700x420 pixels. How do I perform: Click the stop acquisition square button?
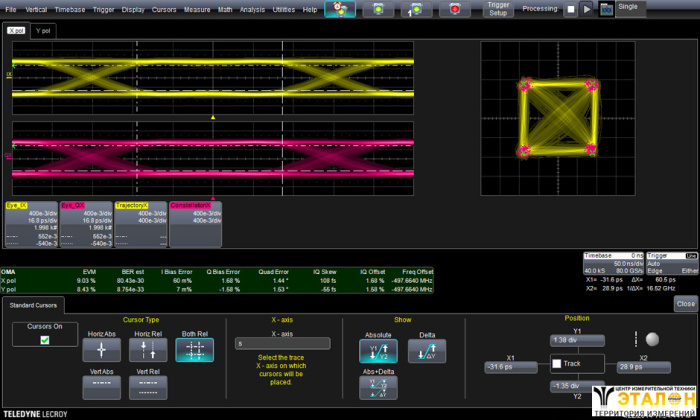[571, 9]
